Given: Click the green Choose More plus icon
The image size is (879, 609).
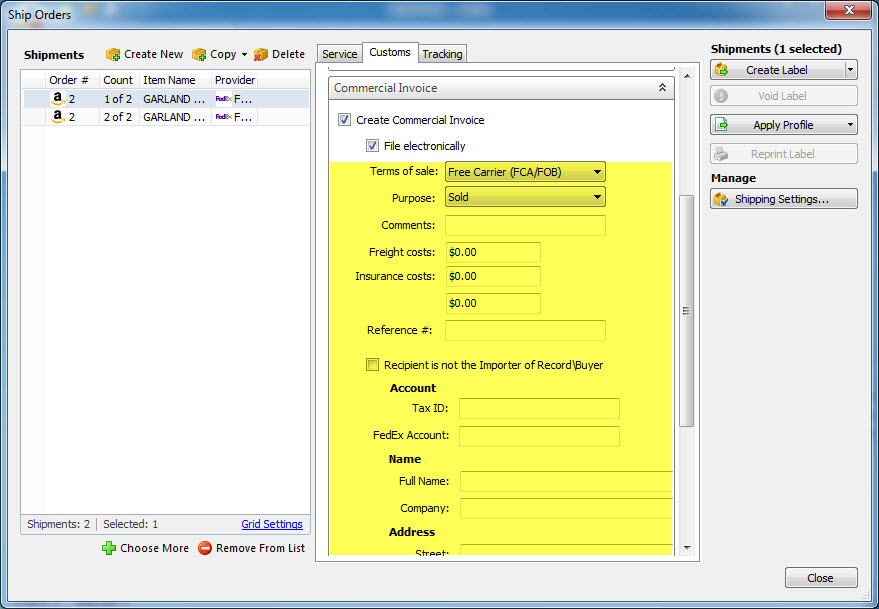Looking at the screenshot, I should point(109,548).
